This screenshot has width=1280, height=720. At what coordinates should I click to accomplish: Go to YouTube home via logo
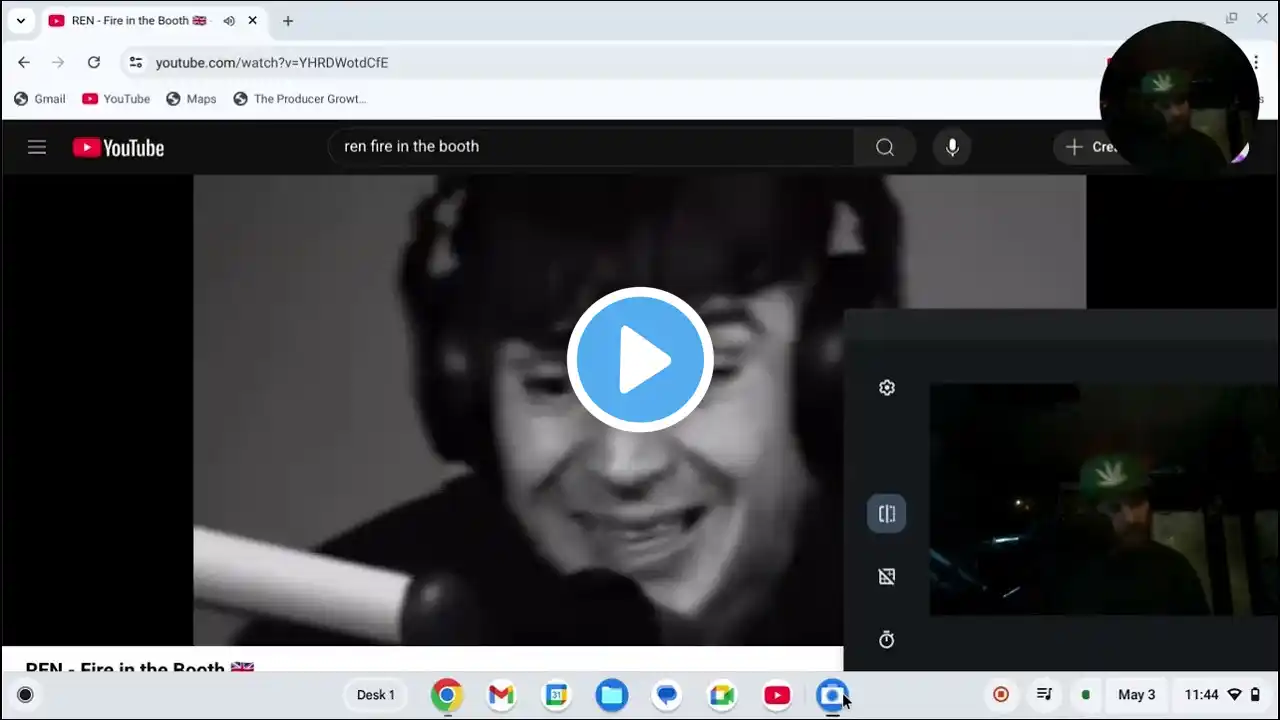point(118,147)
